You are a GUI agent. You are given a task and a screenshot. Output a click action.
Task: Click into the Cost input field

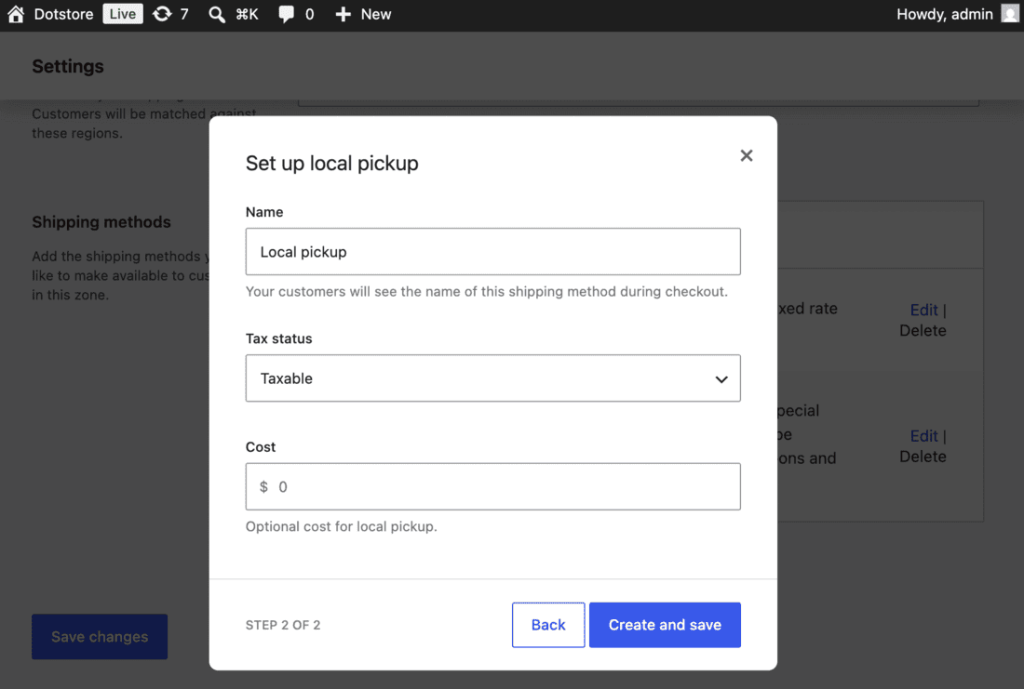493,487
